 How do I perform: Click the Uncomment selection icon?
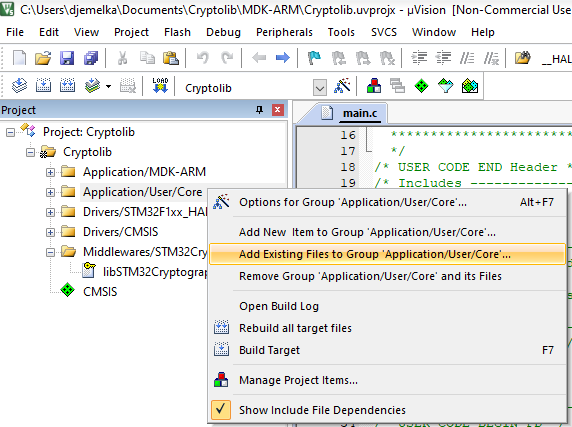[x=491, y=58]
